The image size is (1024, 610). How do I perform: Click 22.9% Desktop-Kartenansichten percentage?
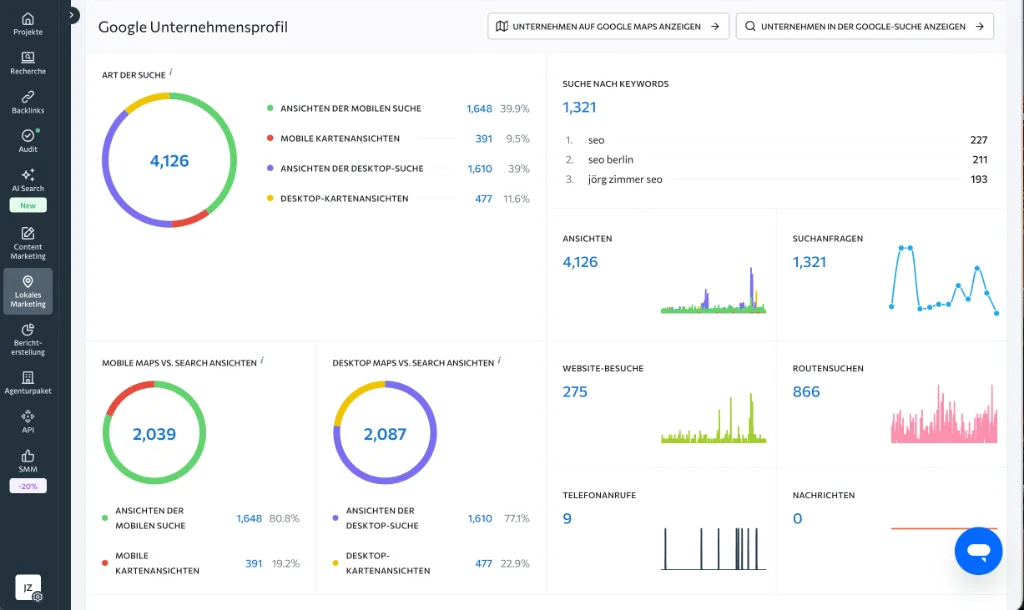point(515,564)
